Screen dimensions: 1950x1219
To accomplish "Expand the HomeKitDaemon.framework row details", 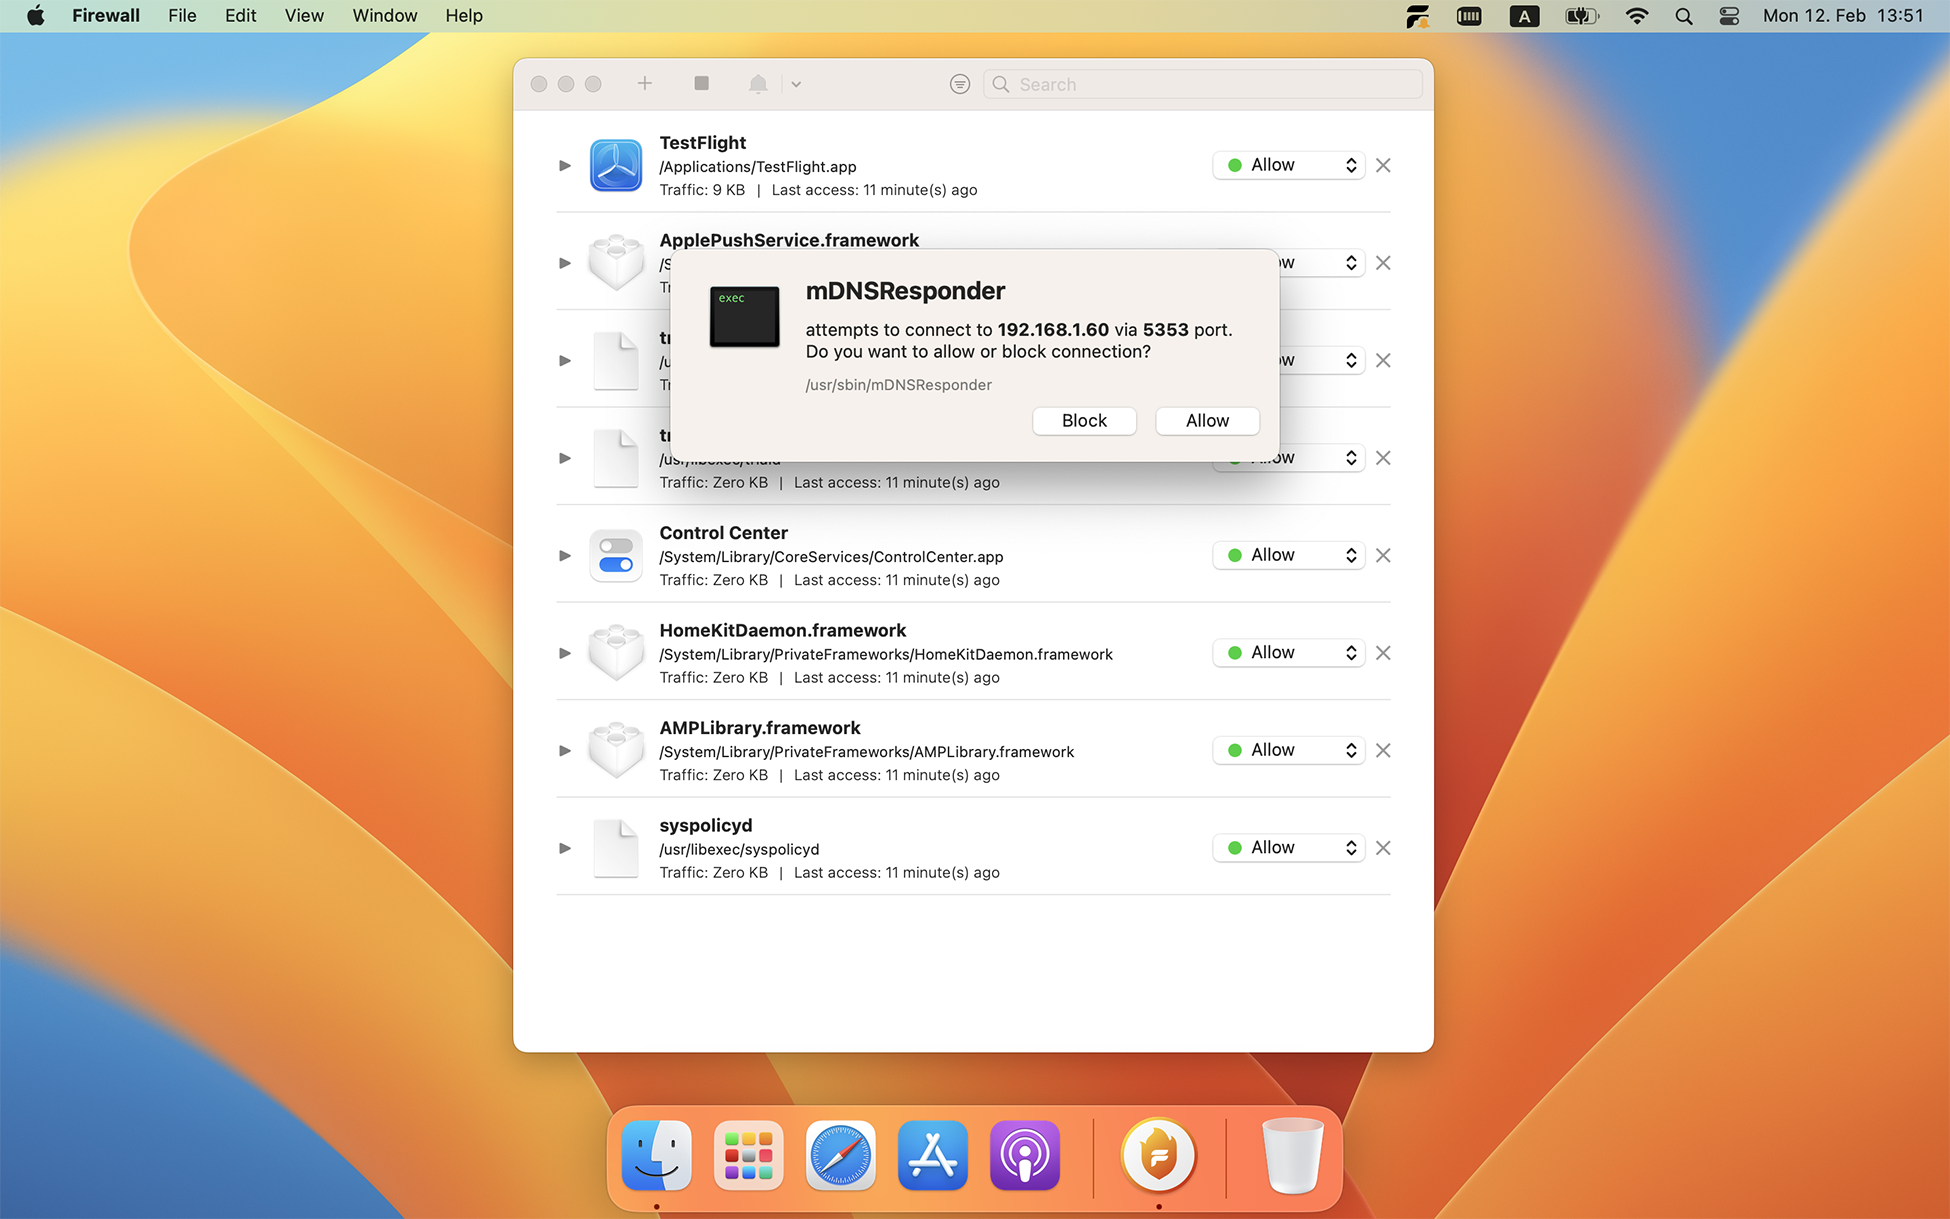I will (565, 653).
